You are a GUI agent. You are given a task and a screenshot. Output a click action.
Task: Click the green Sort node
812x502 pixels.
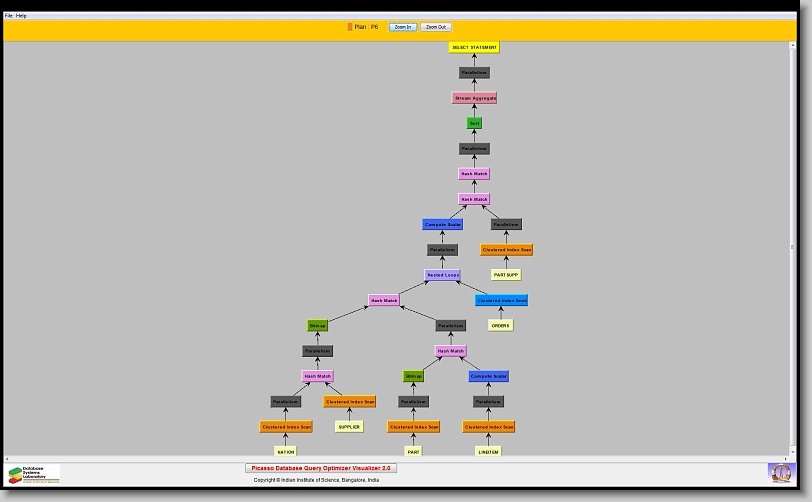474,123
